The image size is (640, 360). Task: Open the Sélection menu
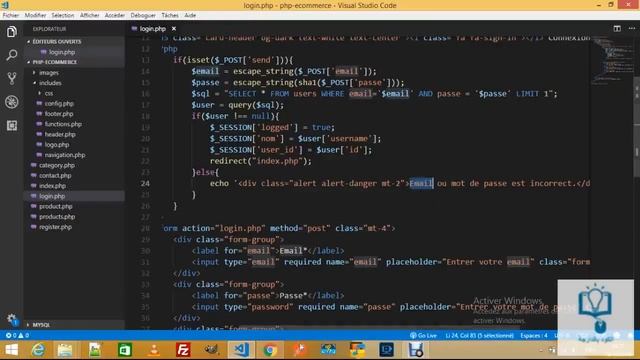click(x=62, y=15)
